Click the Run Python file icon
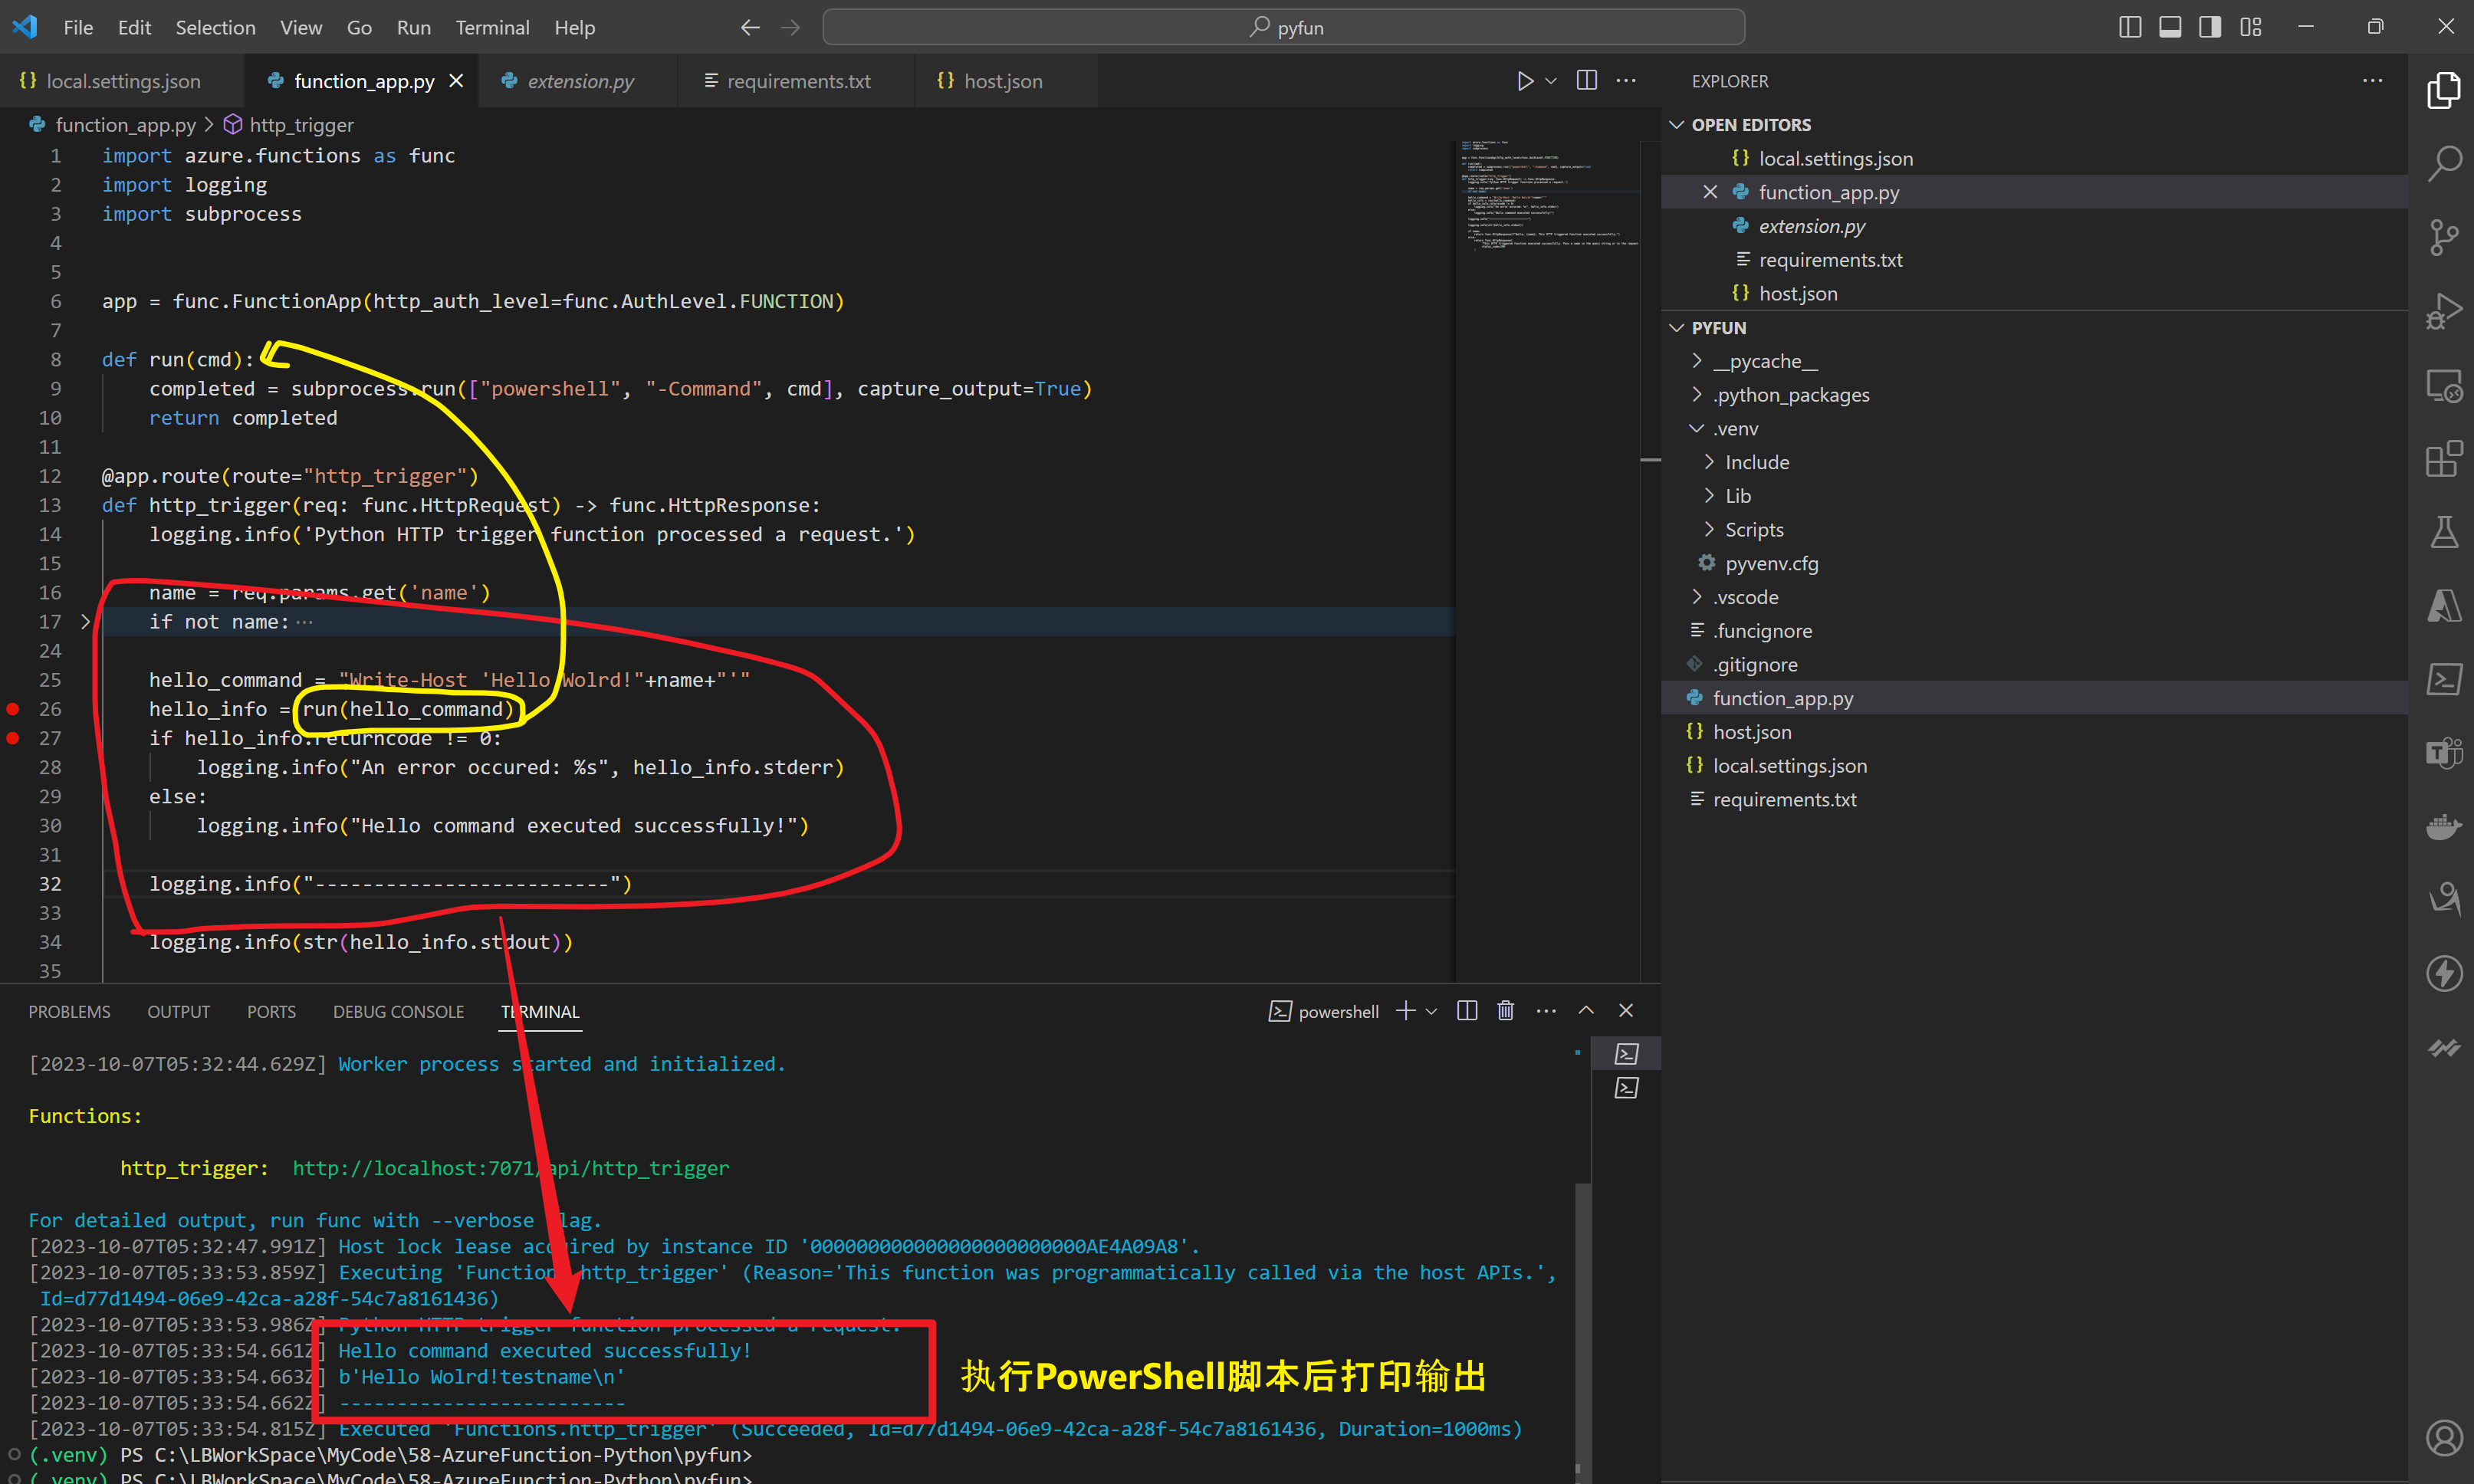Screen dimensions: 2474x1484 (1523, 80)
